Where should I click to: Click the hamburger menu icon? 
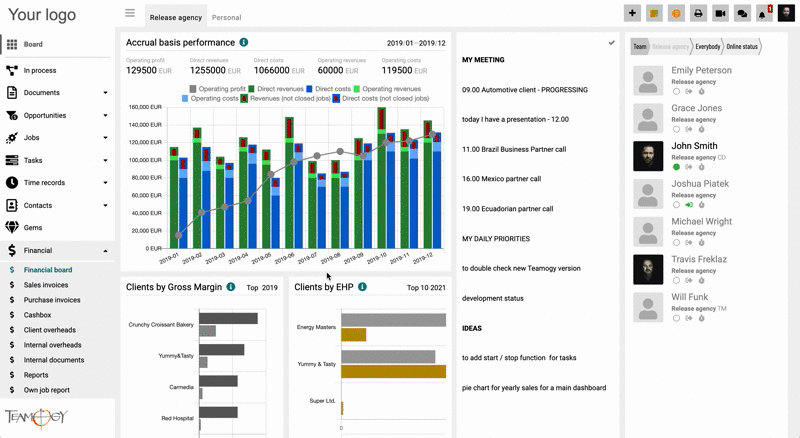coord(130,13)
